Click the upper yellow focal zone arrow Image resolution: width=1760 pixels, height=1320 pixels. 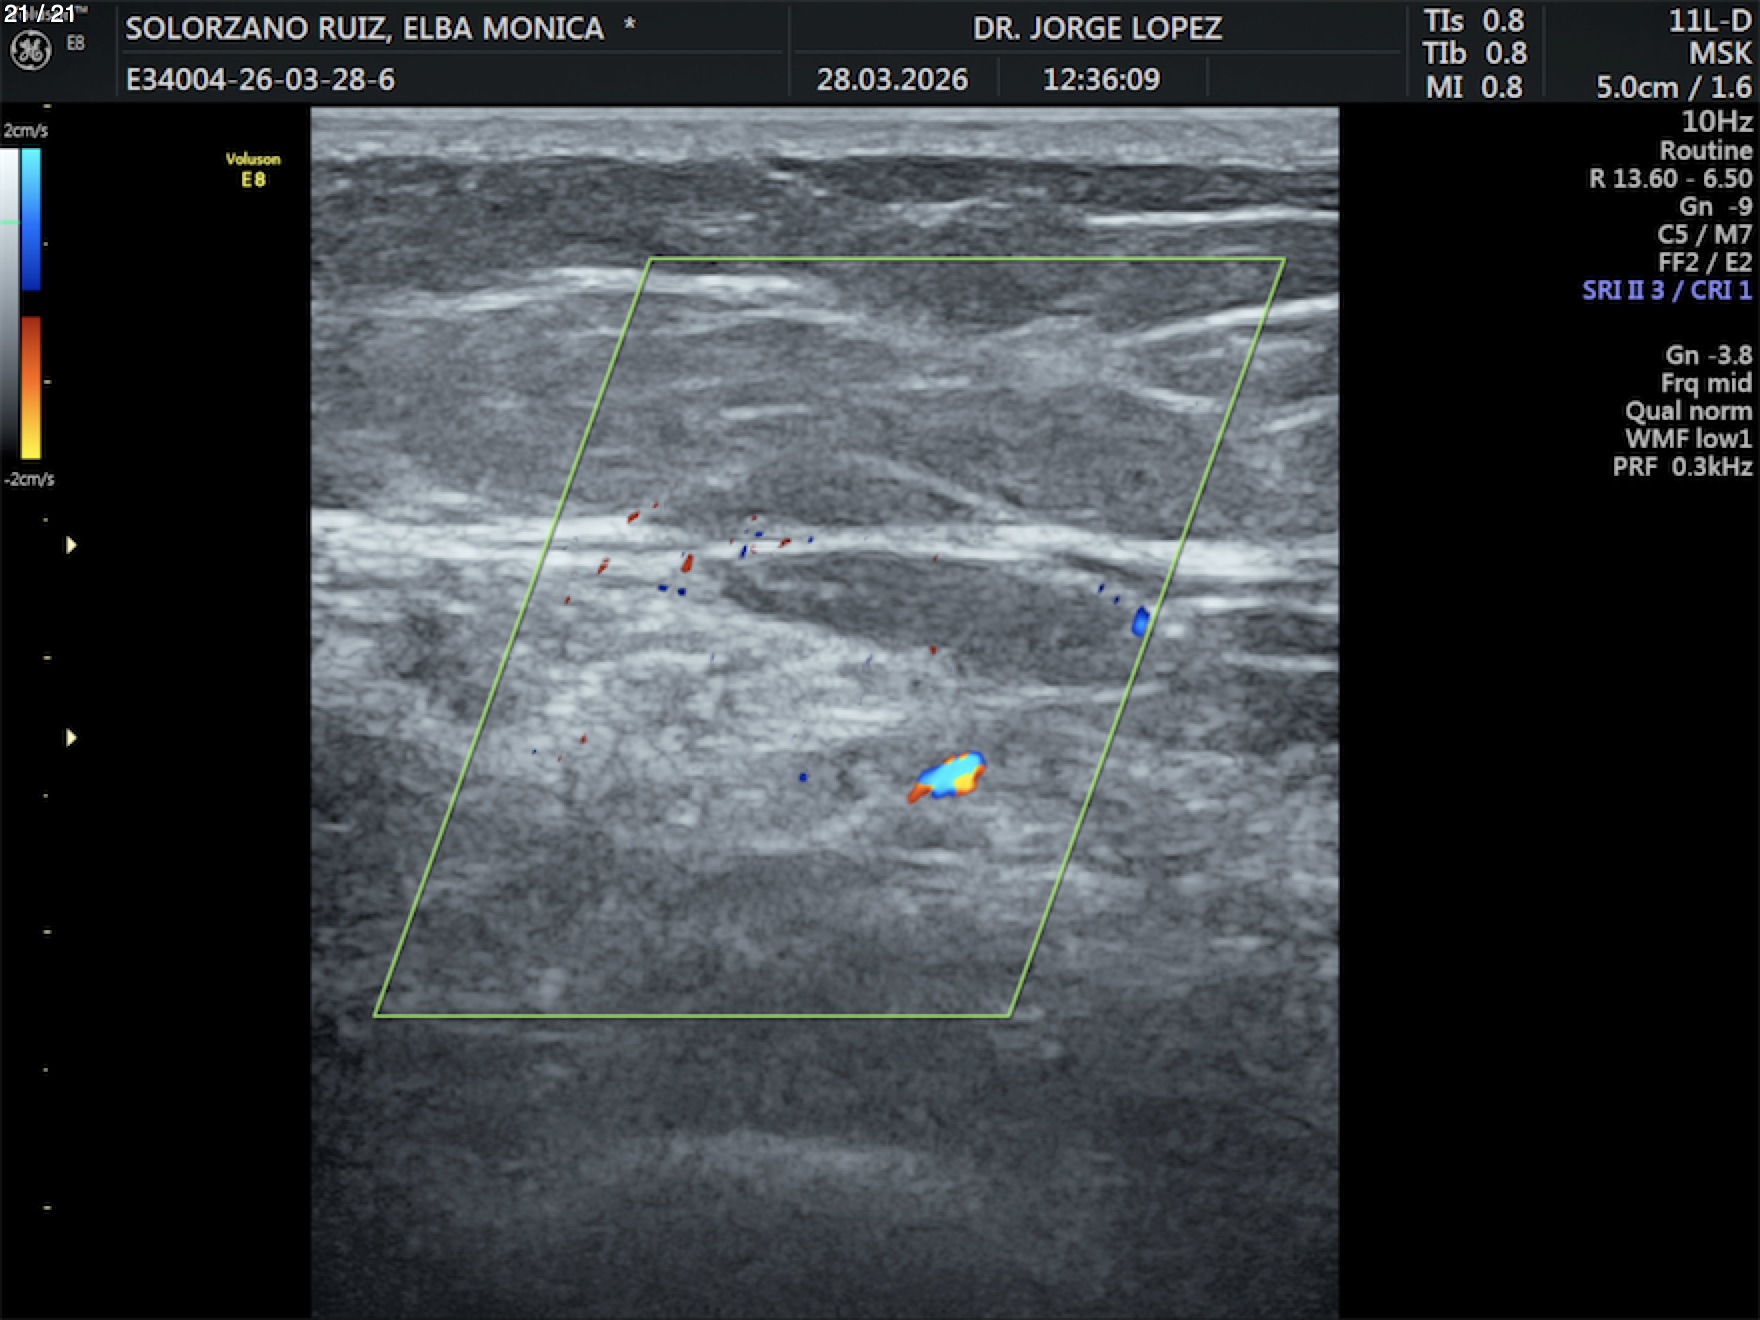coord(71,545)
